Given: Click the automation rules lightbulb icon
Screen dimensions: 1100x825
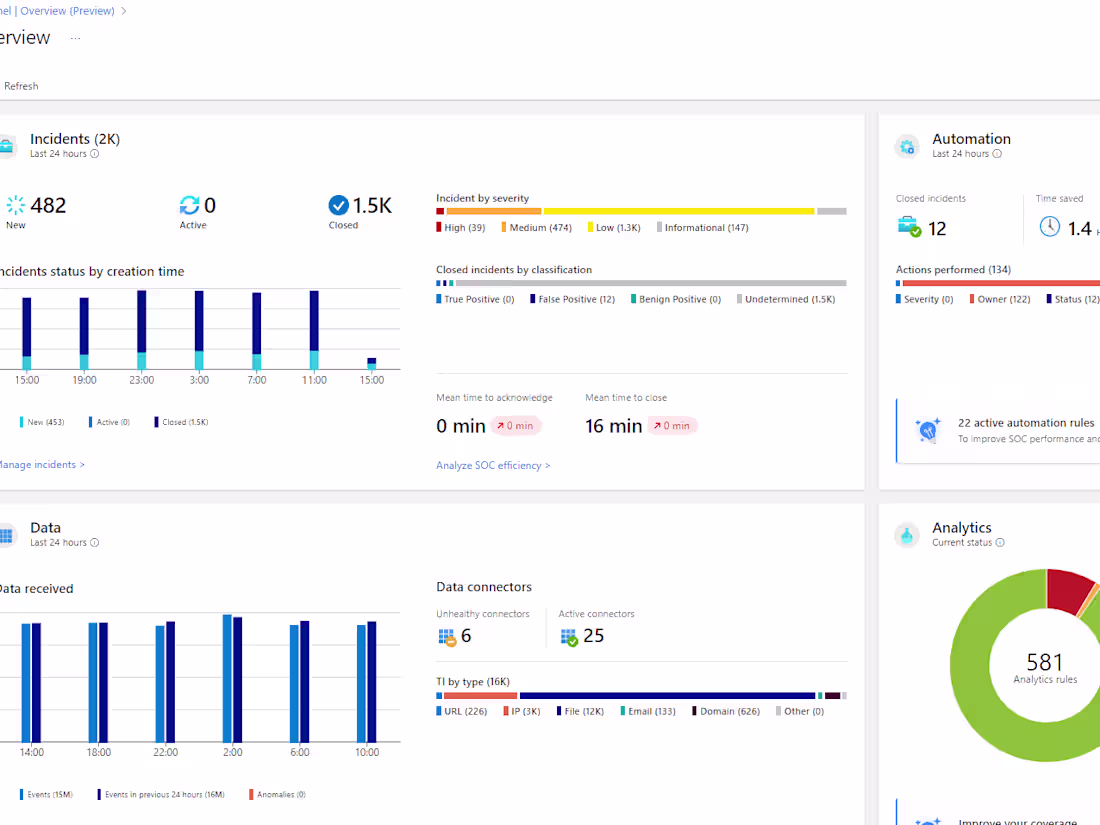Looking at the screenshot, I should pos(928,429).
